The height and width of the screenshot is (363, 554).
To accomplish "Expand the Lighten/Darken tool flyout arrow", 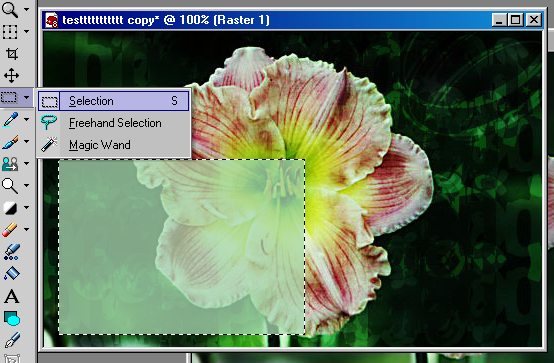I will 26,207.
